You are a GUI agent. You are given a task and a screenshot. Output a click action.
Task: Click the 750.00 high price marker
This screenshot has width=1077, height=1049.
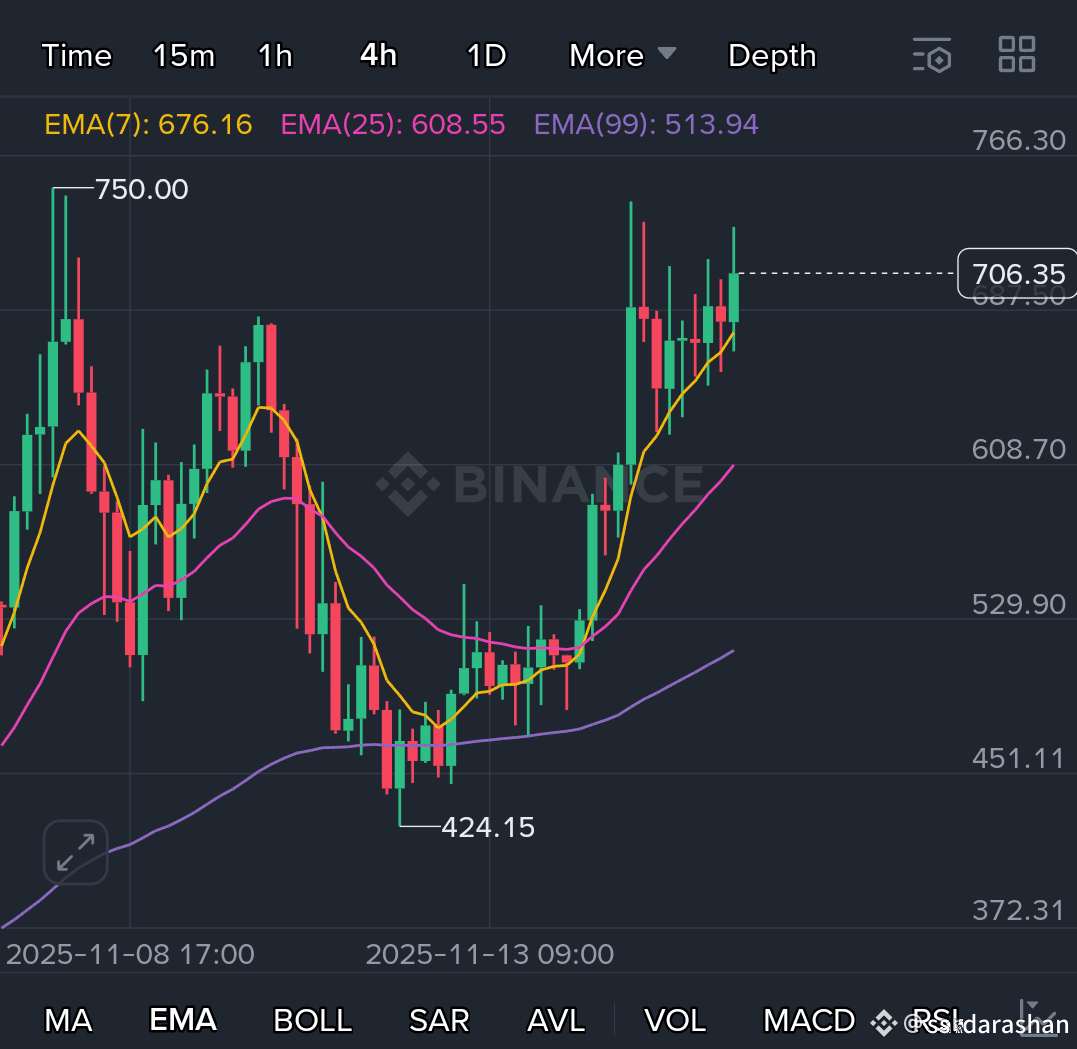(141, 190)
